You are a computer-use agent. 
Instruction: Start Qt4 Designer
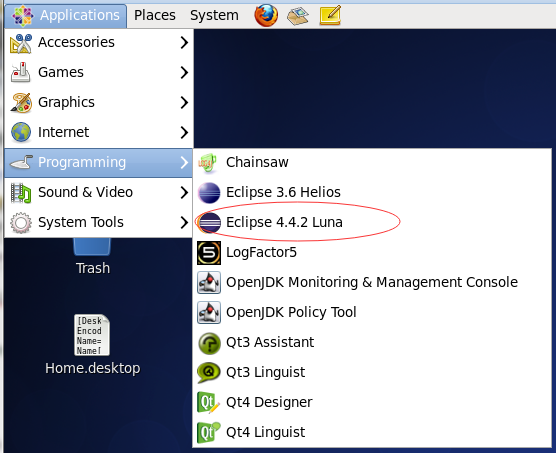tap(372, 402)
